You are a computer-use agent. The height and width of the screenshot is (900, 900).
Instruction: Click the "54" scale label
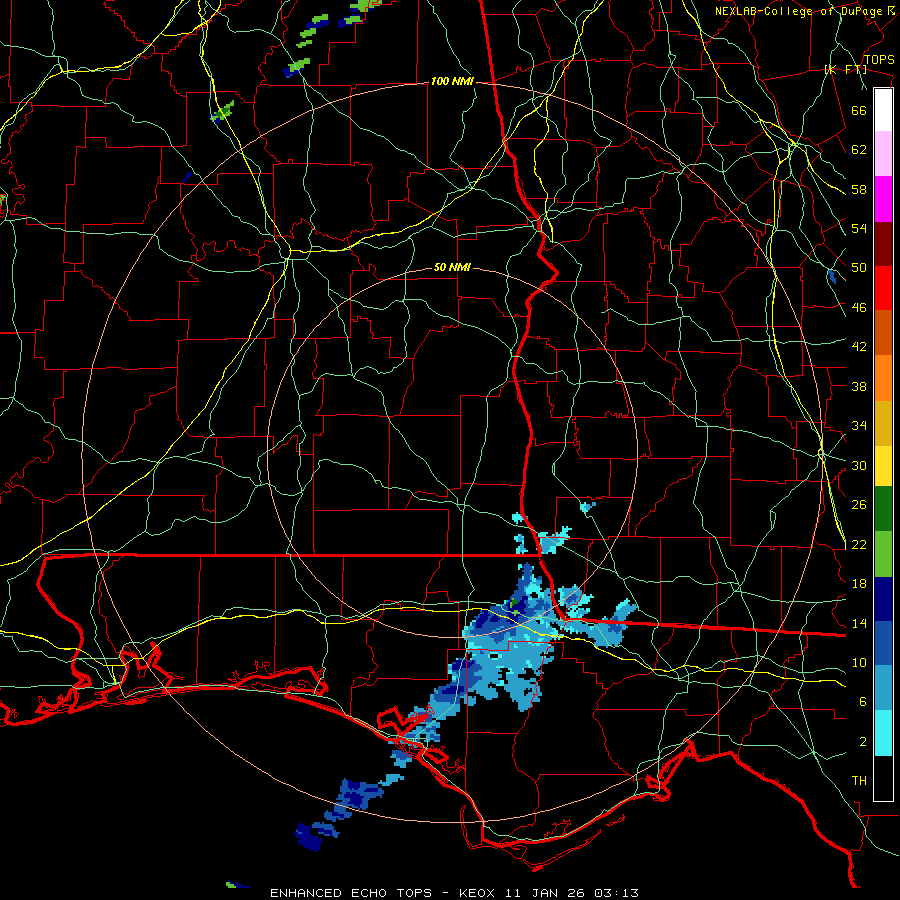pos(859,228)
